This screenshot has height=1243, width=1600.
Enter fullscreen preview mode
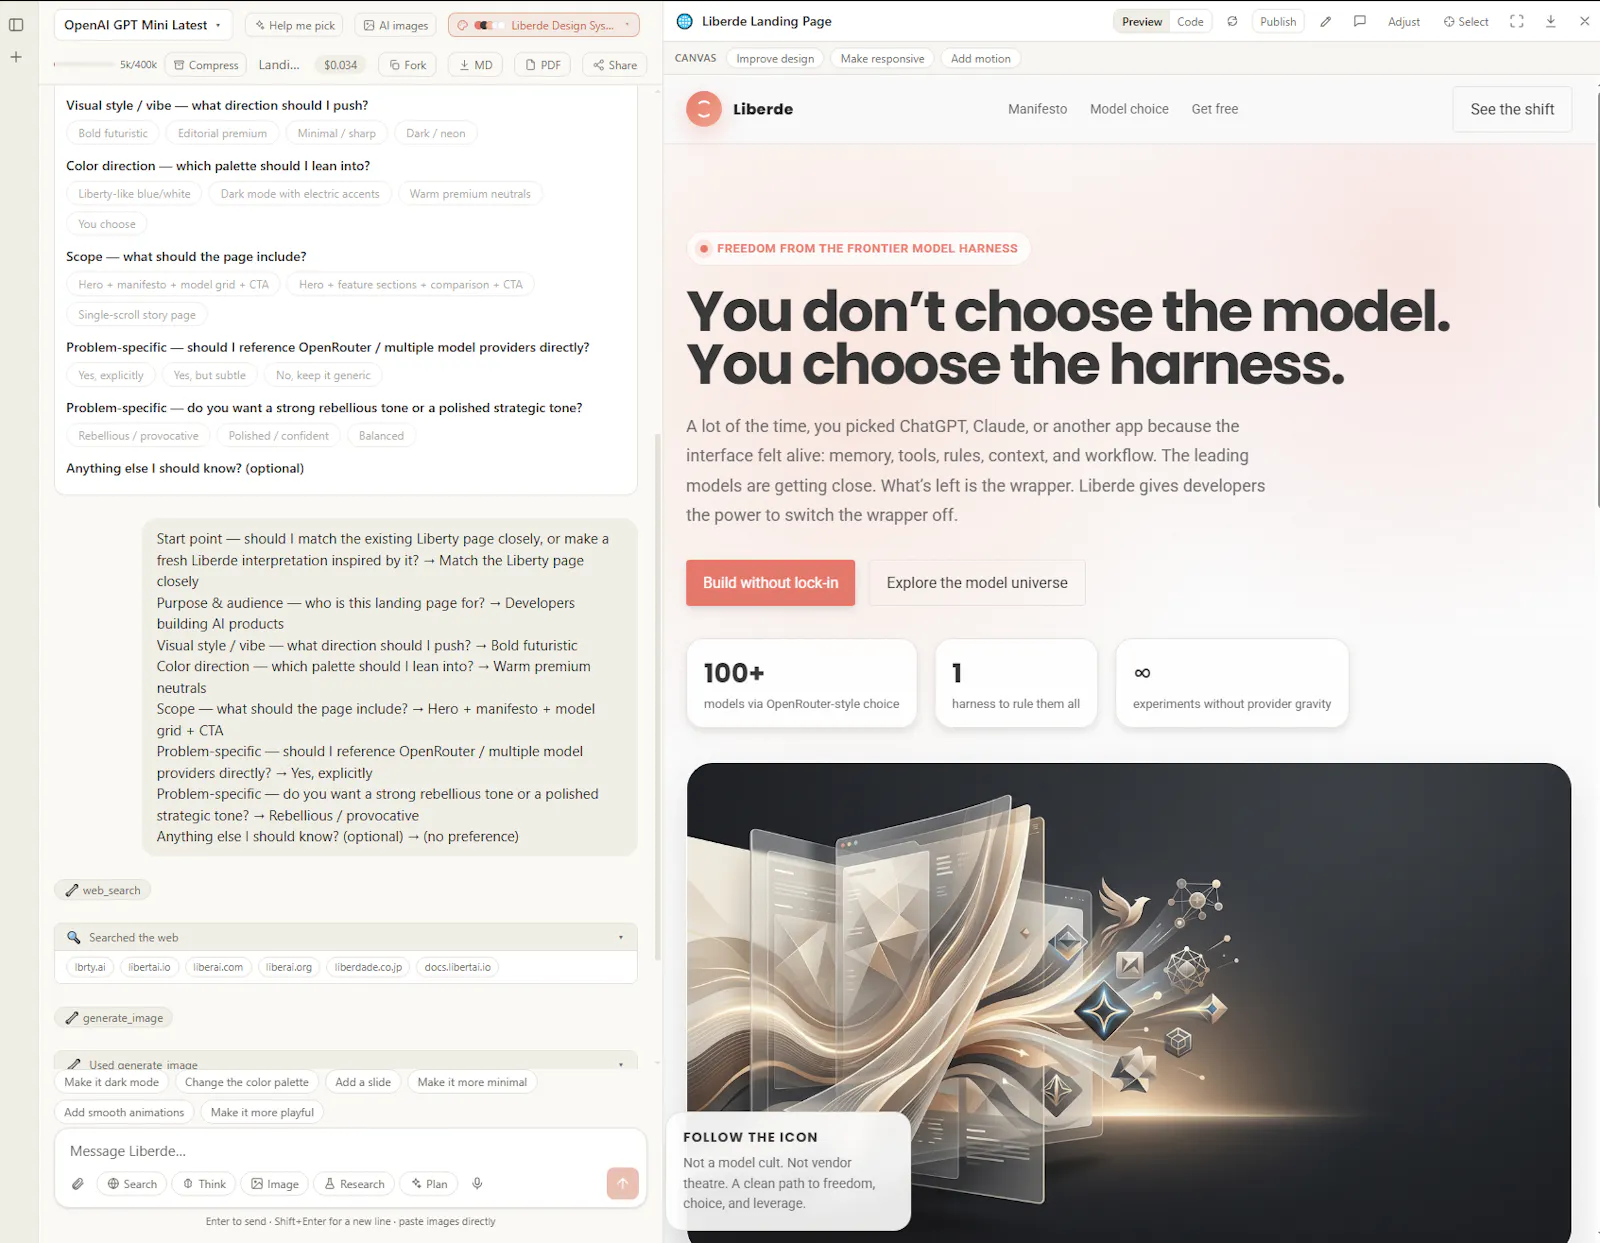(x=1517, y=21)
